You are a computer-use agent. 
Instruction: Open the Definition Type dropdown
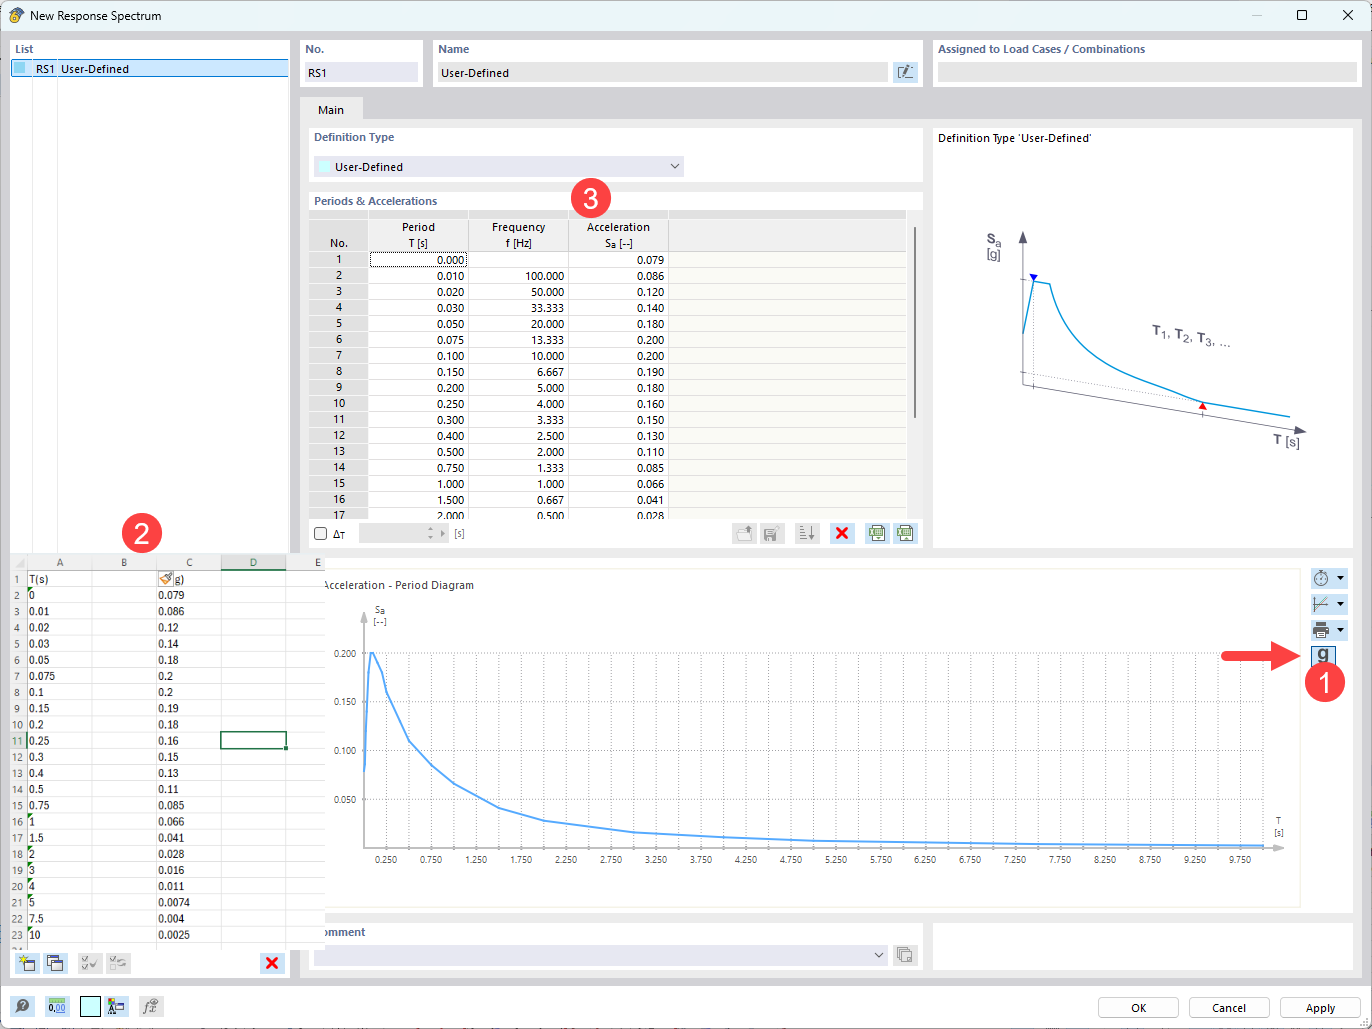pos(674,166)
